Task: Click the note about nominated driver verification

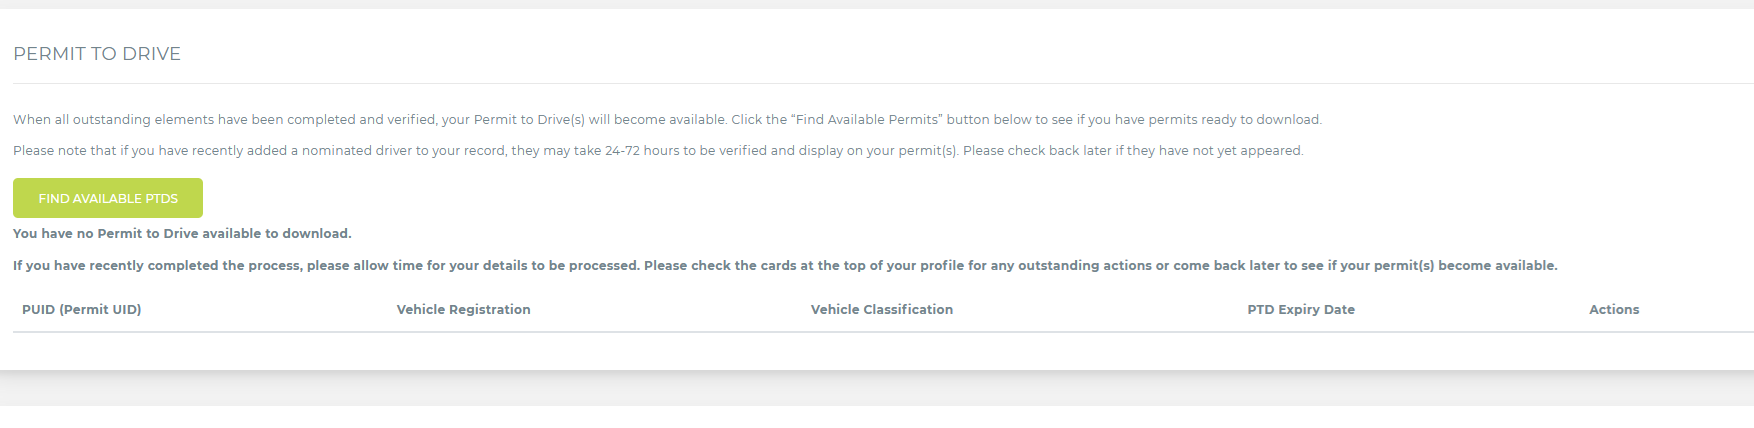Action: (300, 151)
